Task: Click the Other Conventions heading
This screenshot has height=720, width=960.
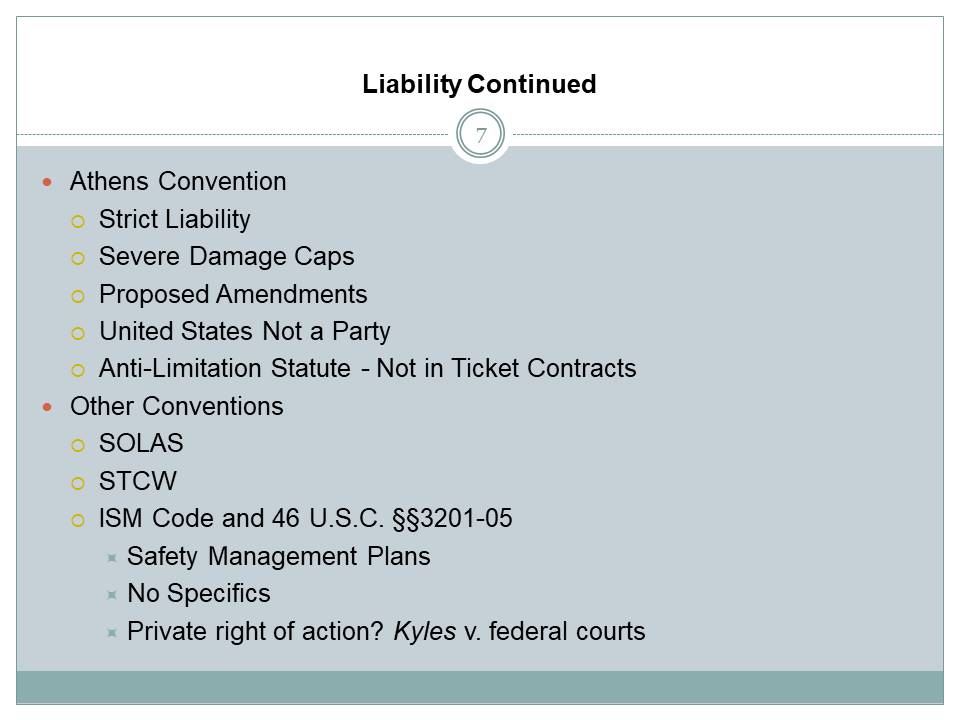Action: click(x=176, y=407)
